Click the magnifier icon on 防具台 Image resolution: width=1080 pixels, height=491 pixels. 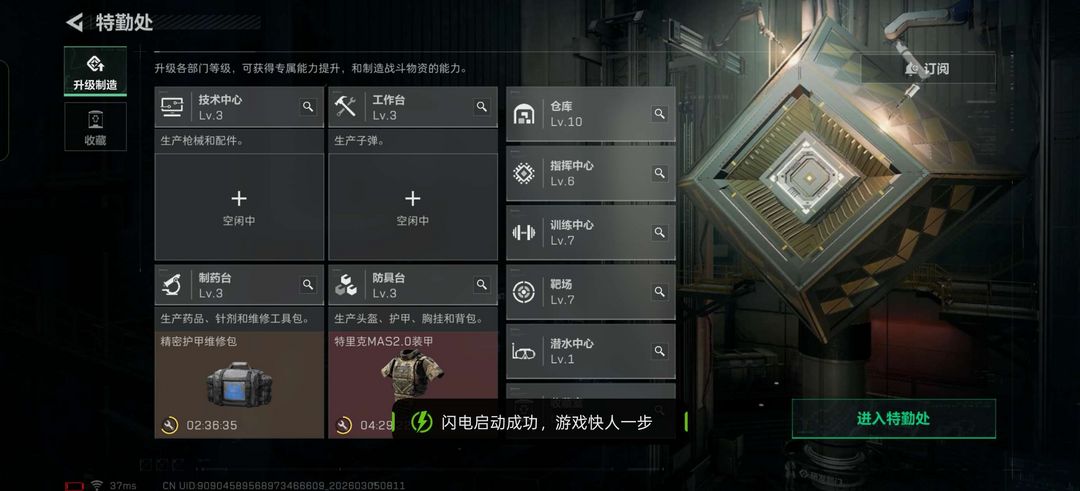pos(481,284)
